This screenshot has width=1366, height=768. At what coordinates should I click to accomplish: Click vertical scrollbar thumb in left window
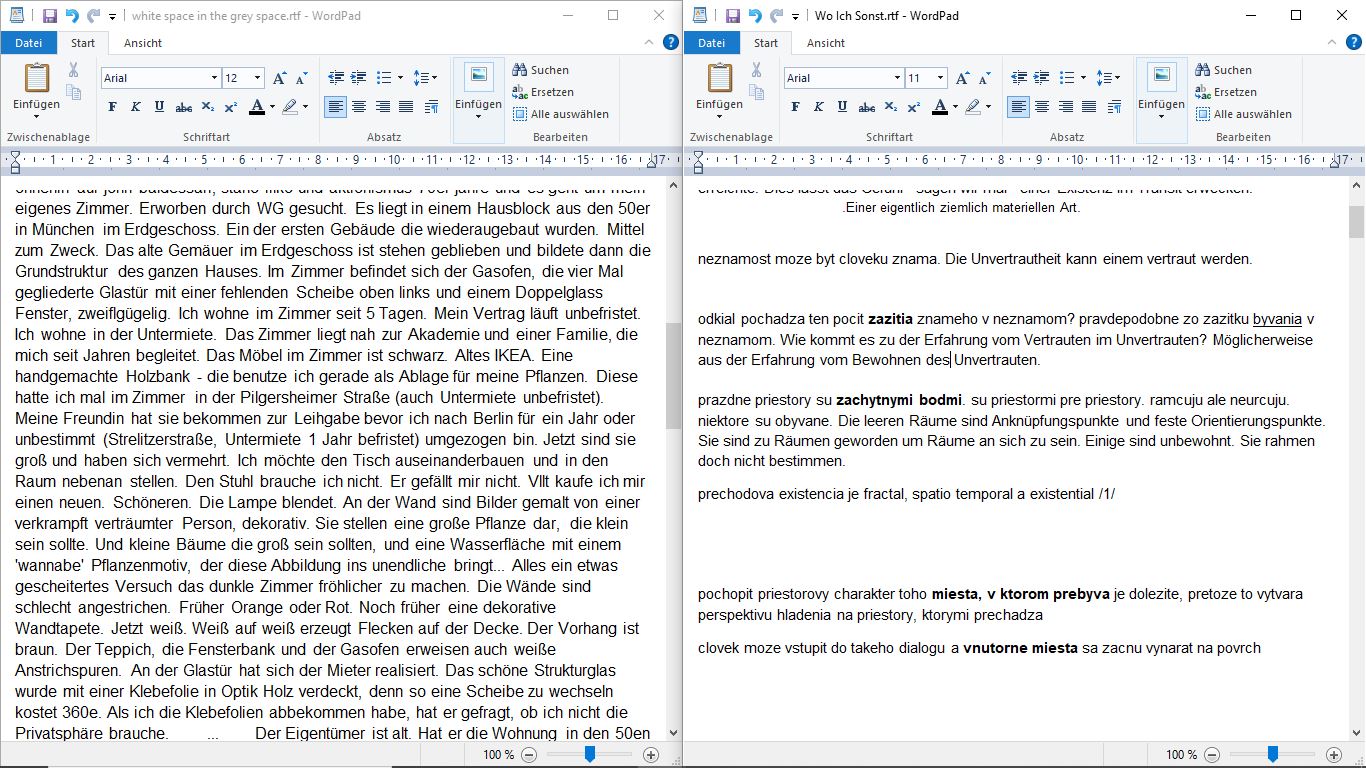point(673,376)
